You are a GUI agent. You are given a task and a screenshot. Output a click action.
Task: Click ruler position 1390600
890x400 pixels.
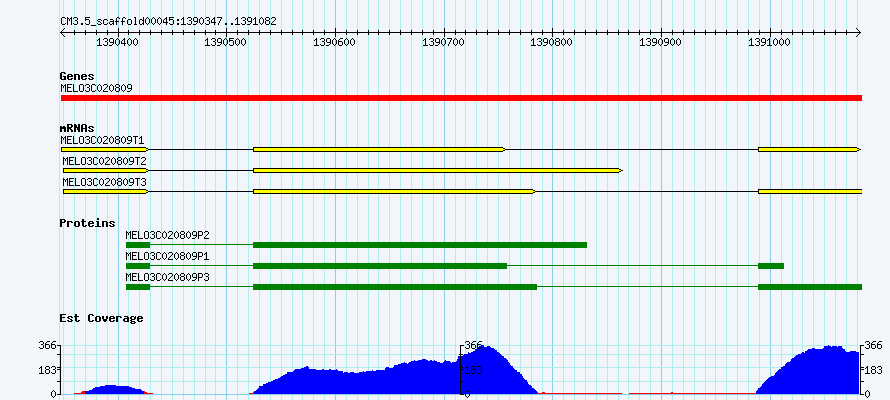tap(335, 42)
